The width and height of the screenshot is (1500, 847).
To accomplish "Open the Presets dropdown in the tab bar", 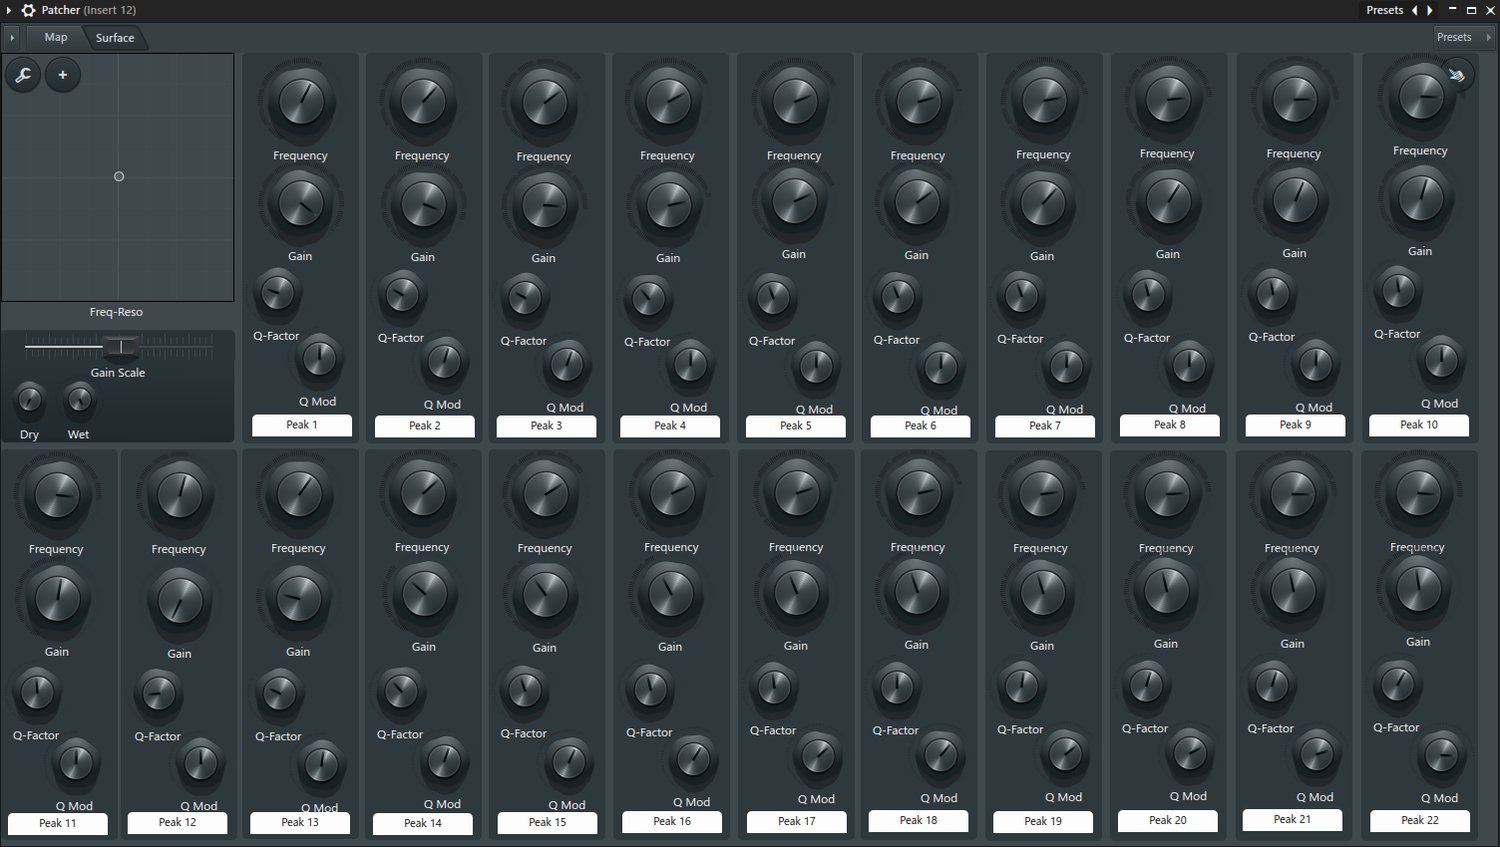I will click(x=1464, y=37).
